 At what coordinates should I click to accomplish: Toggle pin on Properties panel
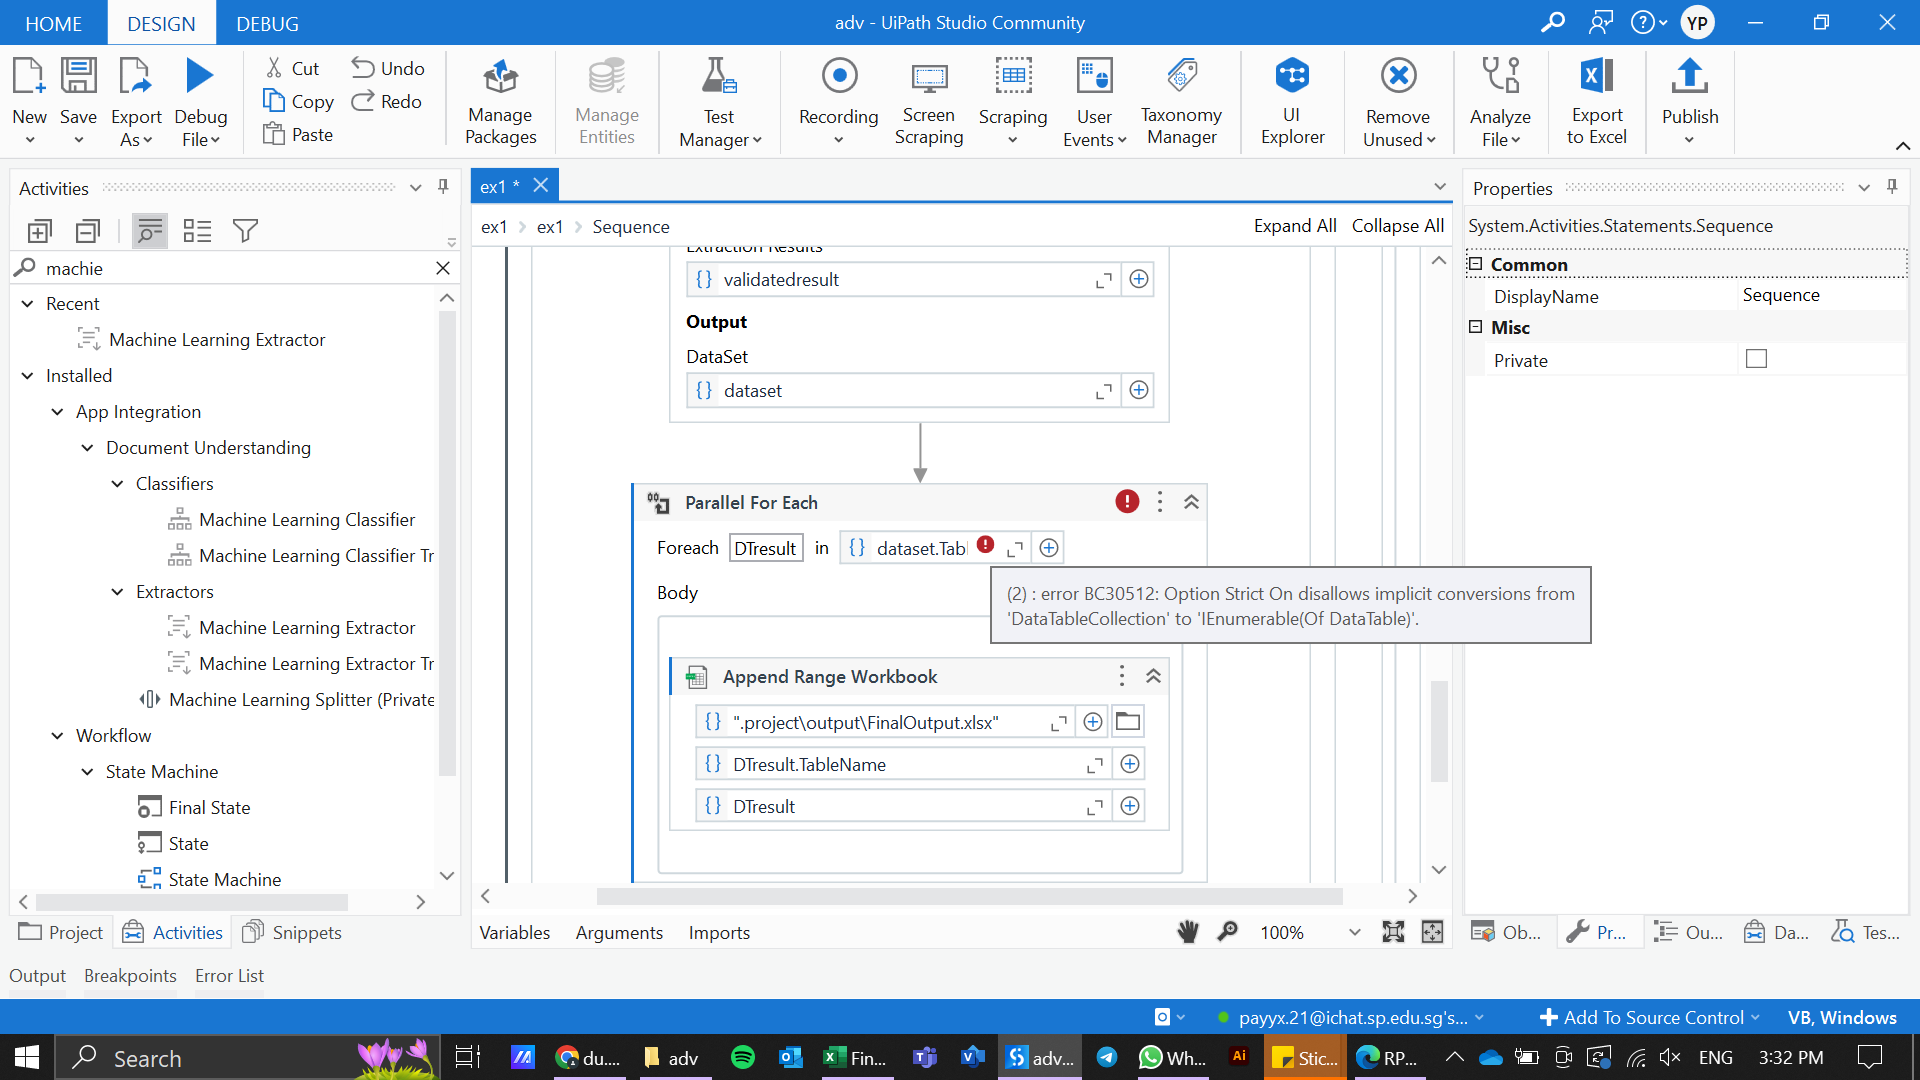[x=1892, y=187]
